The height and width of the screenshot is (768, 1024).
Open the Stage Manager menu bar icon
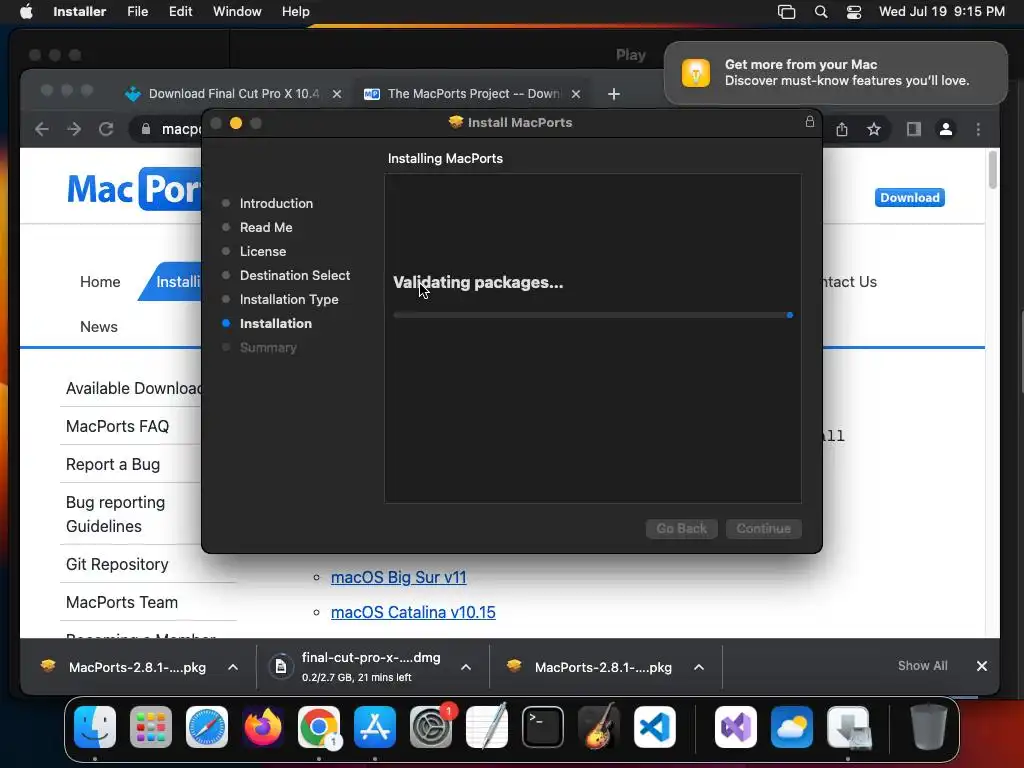[786, 12]
